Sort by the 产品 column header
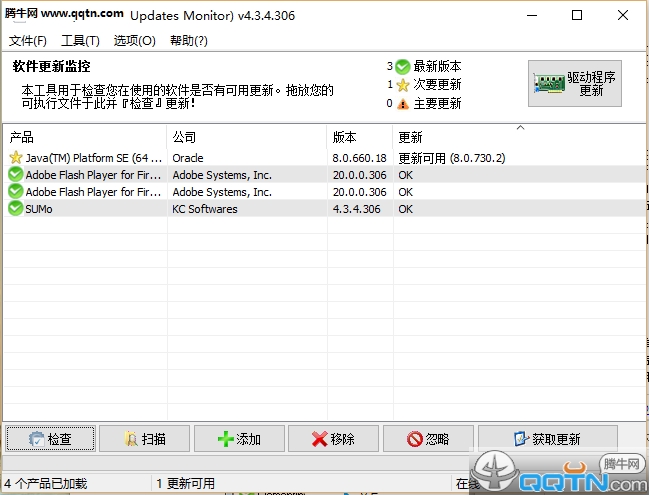Viewport: 649px width, 495px height. (85, 137)
